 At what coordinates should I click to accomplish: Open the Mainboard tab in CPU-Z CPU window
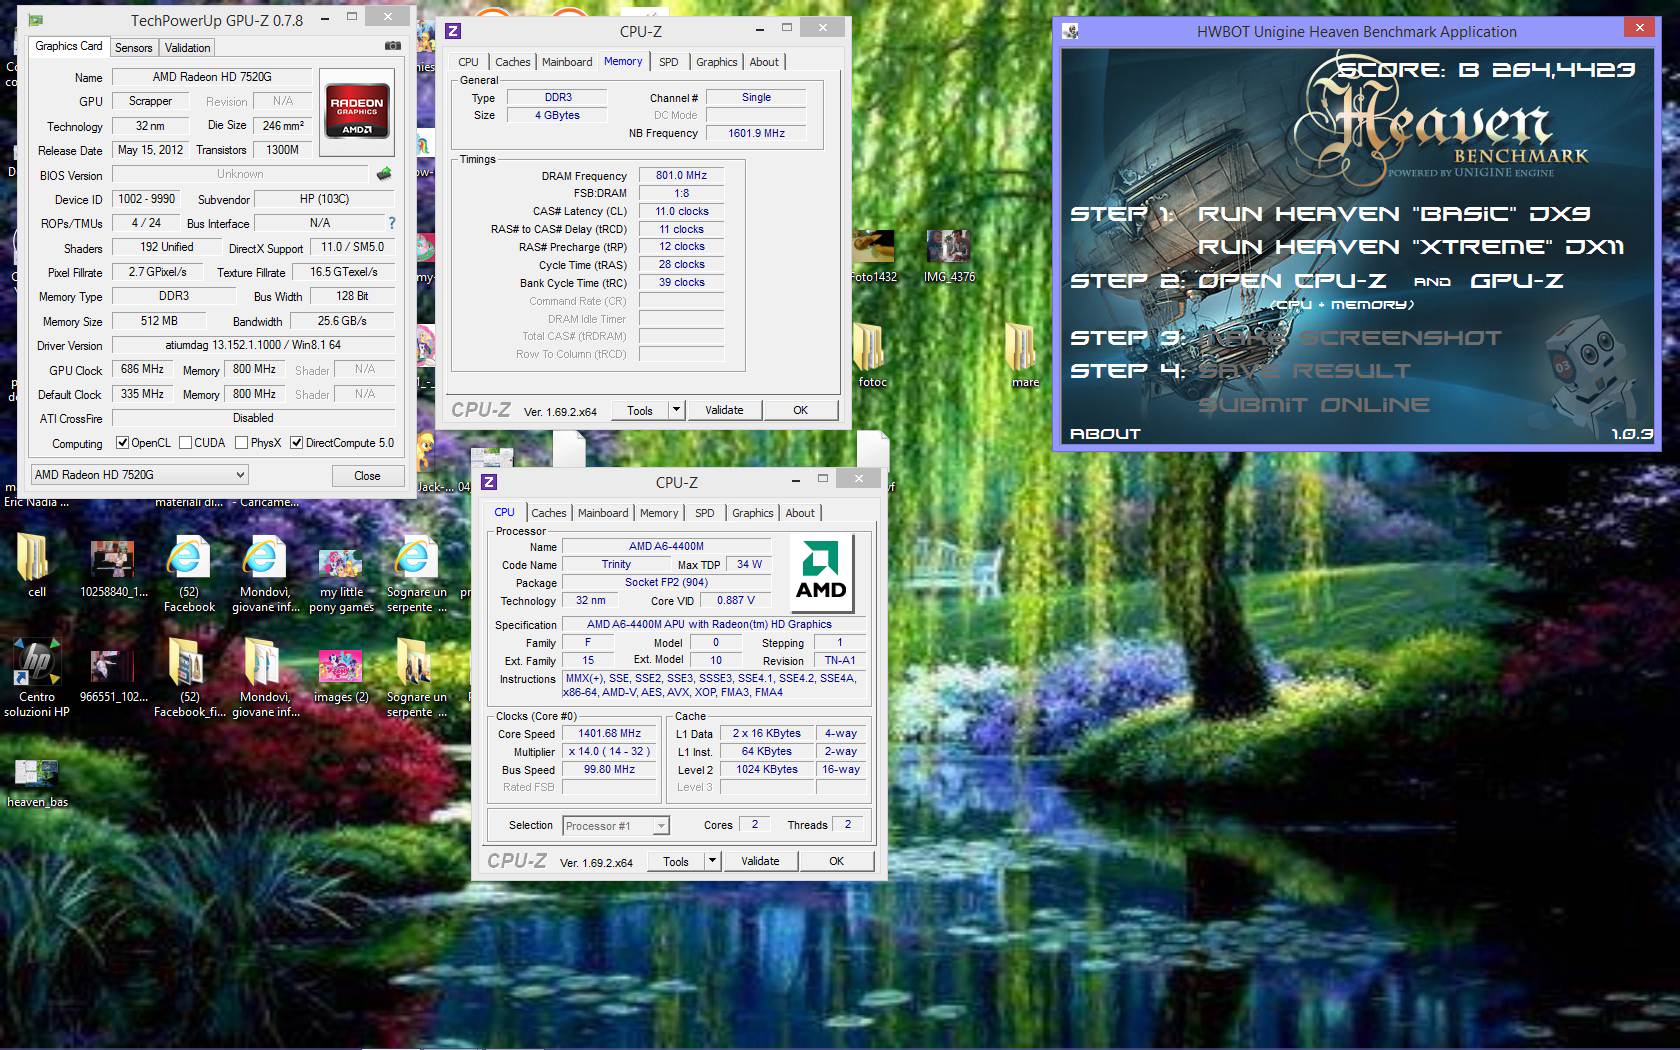click(x=603, y=513)
